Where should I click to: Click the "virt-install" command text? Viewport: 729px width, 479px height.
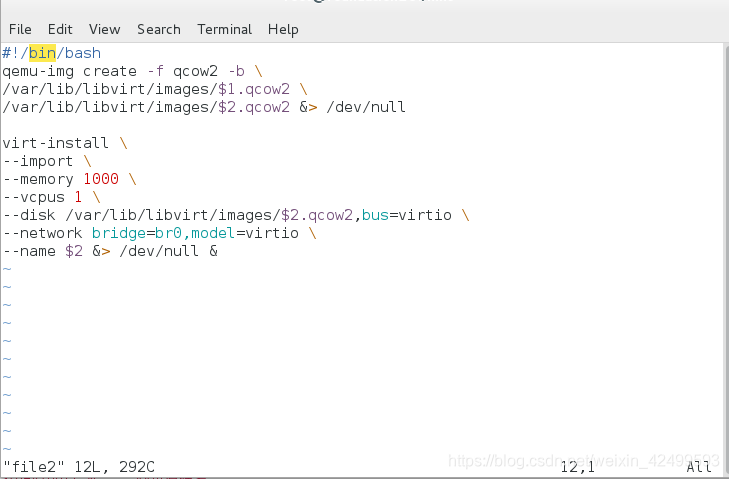point(55,143)
